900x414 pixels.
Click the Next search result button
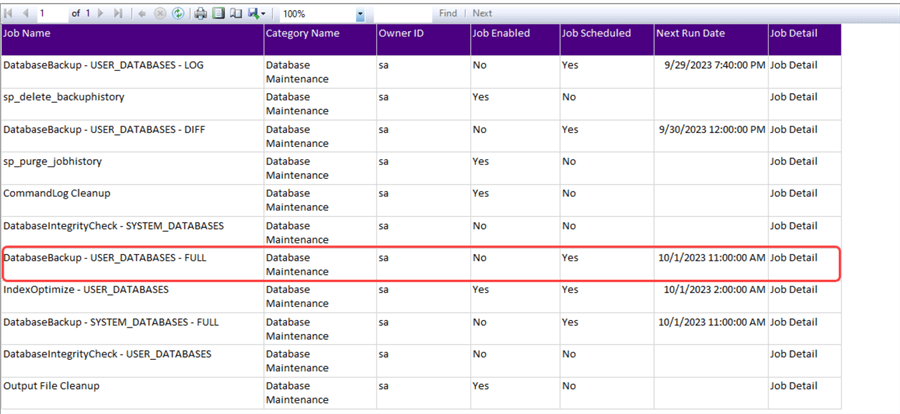(x=482, y=13)
